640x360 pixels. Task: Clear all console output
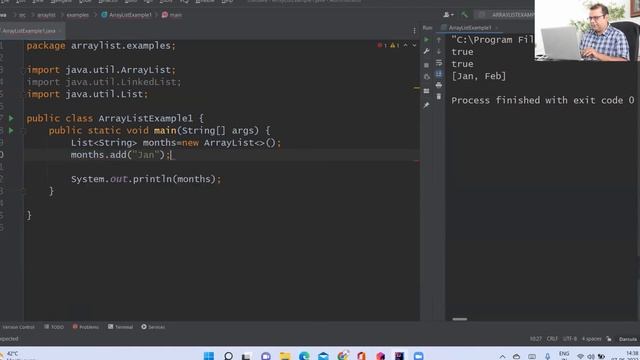click(x=439, y=96)
